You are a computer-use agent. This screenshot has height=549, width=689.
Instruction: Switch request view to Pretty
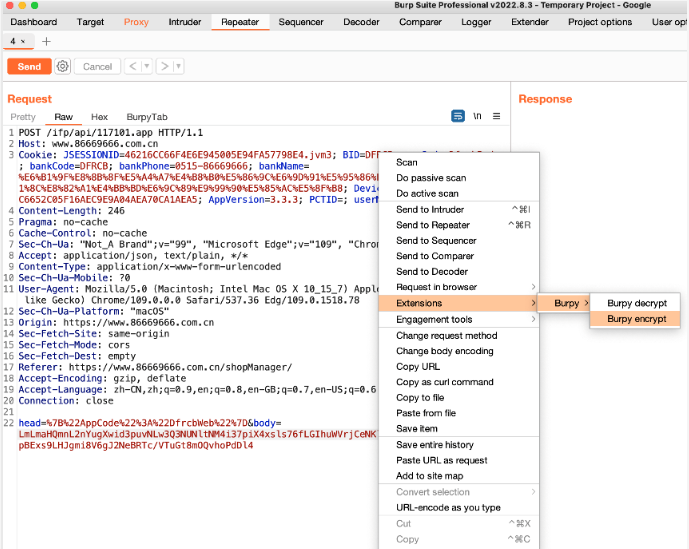(x=23, y=117)
